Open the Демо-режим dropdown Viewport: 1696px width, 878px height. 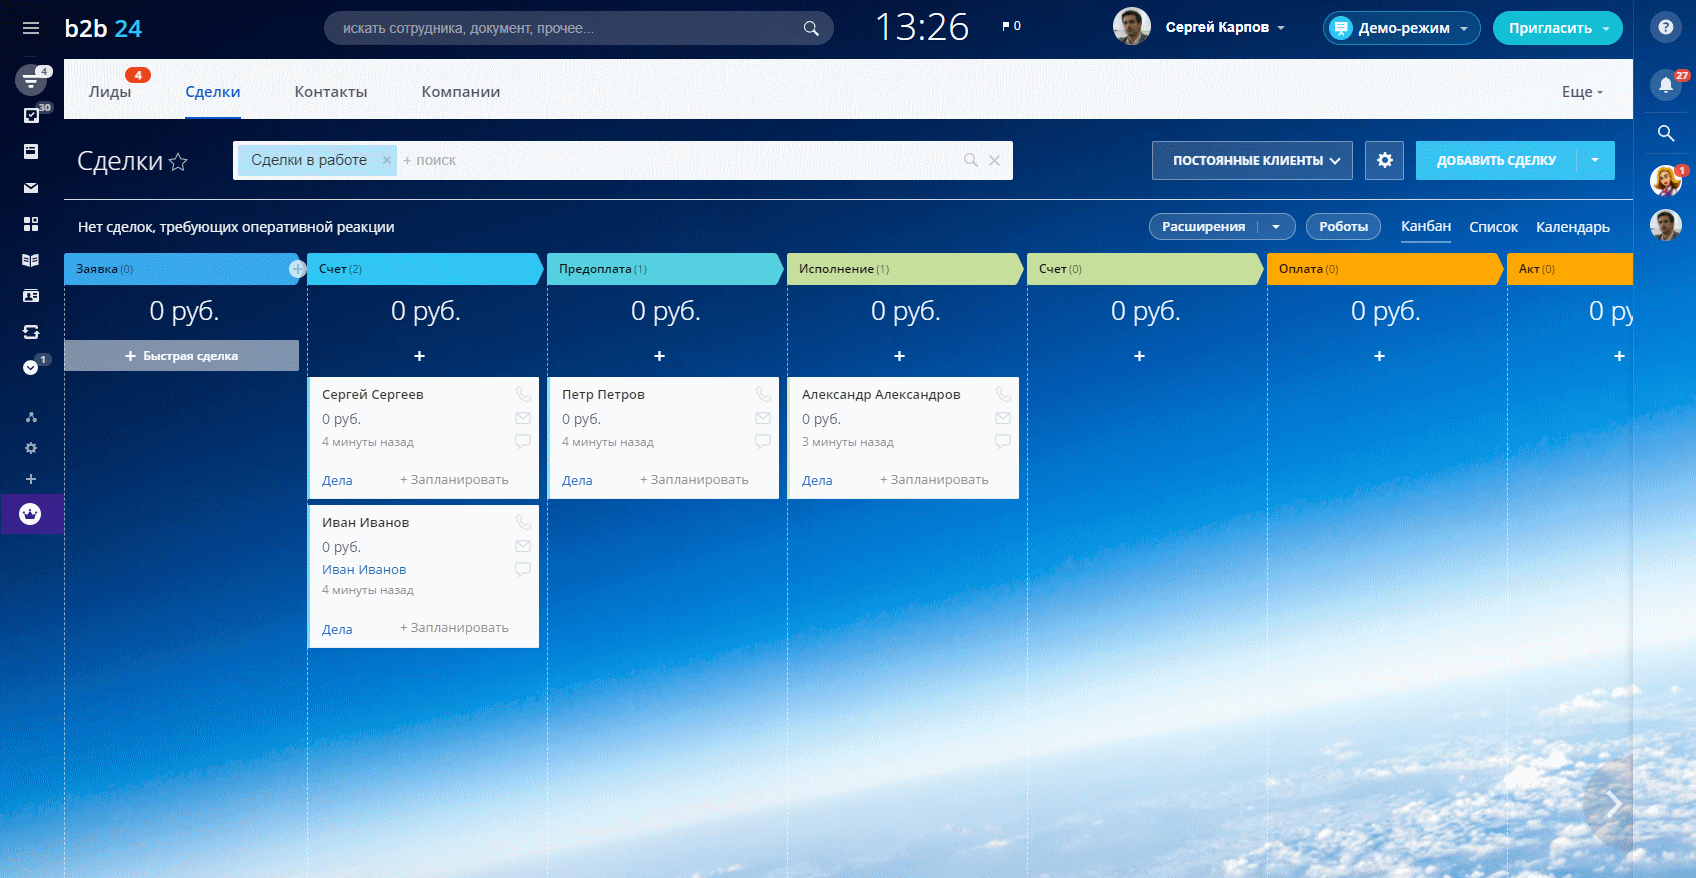tap(1401, 28)
